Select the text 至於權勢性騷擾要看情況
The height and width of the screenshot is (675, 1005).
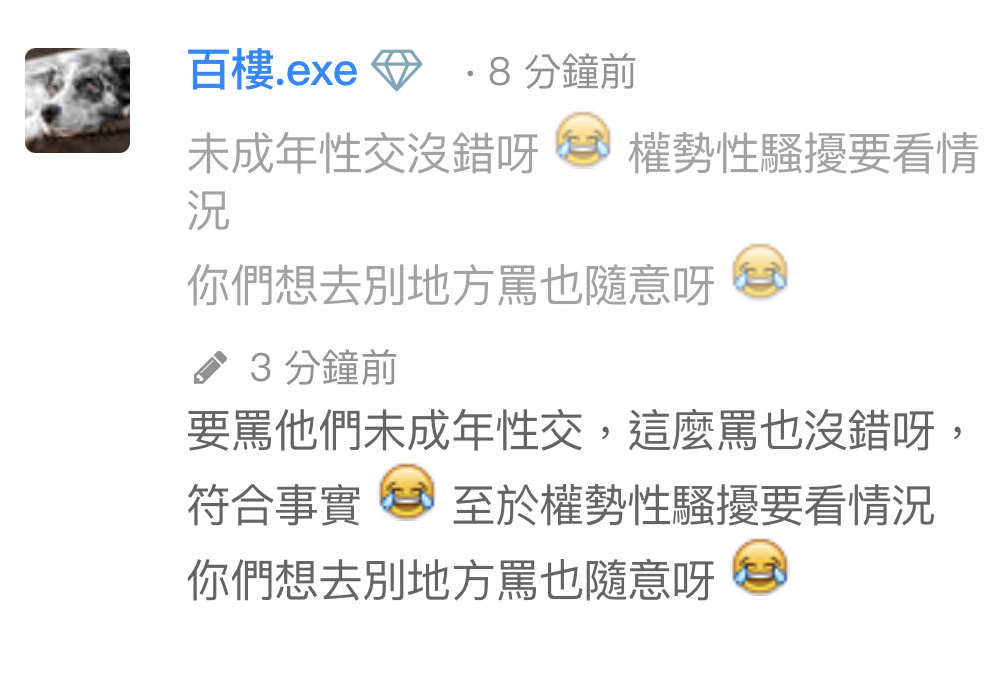click(694, 505)
